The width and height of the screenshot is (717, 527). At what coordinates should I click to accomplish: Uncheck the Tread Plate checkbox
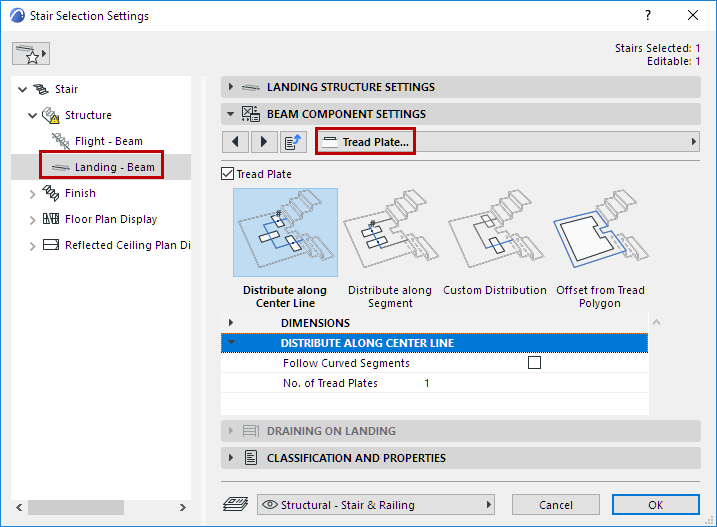(227, 174)
